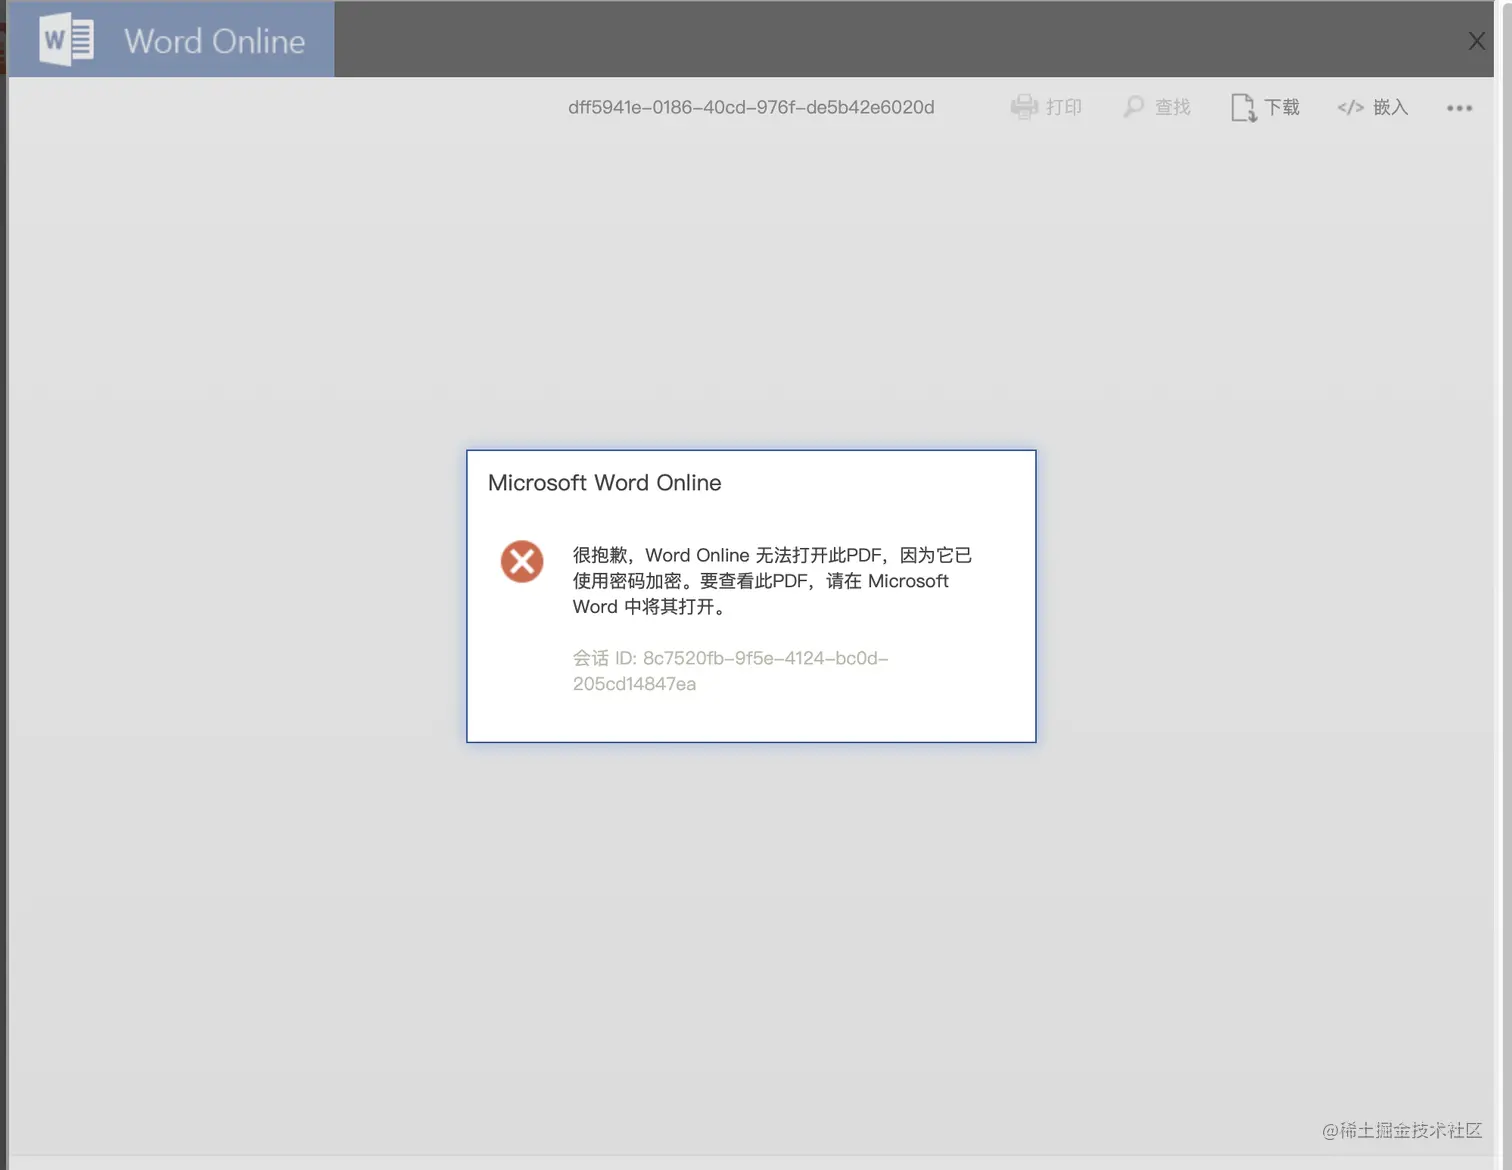Click the red error icon in dialog
This screenshot has width=1512, height=1170.
[x=522, y=561]
